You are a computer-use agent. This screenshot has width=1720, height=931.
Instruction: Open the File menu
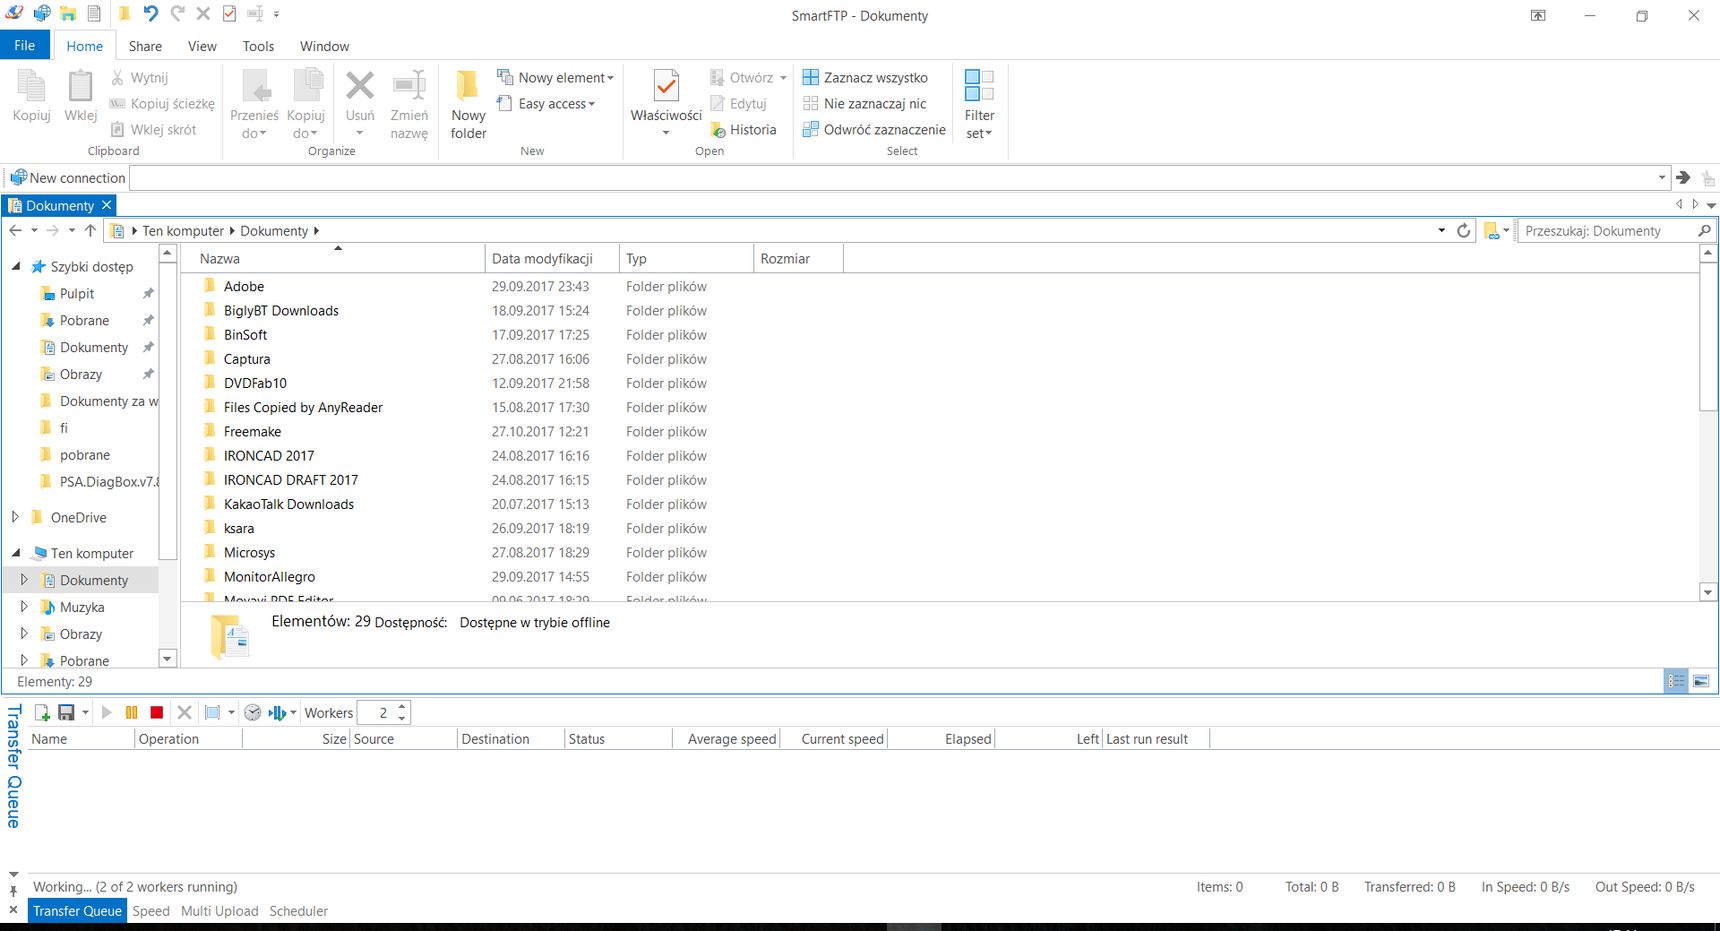[x=25, y=46]
